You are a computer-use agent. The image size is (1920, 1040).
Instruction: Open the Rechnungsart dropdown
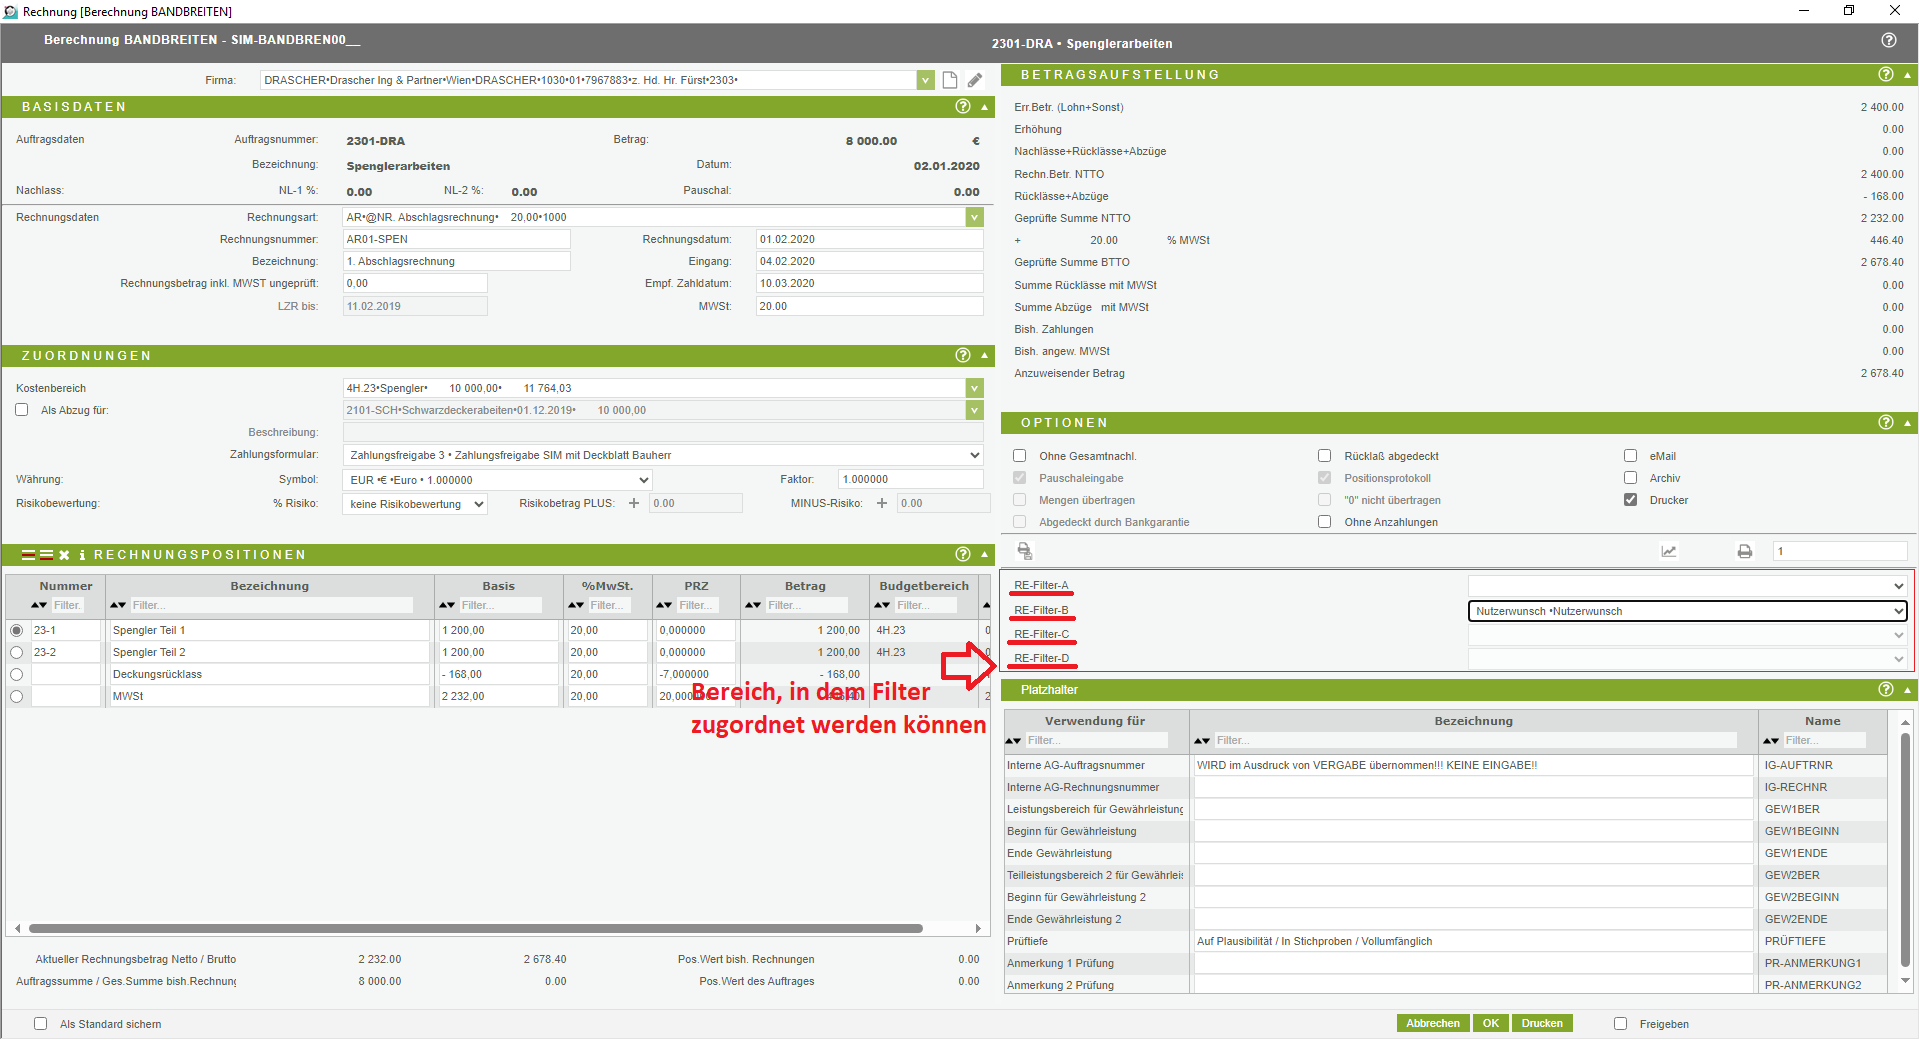coord(974,217)
